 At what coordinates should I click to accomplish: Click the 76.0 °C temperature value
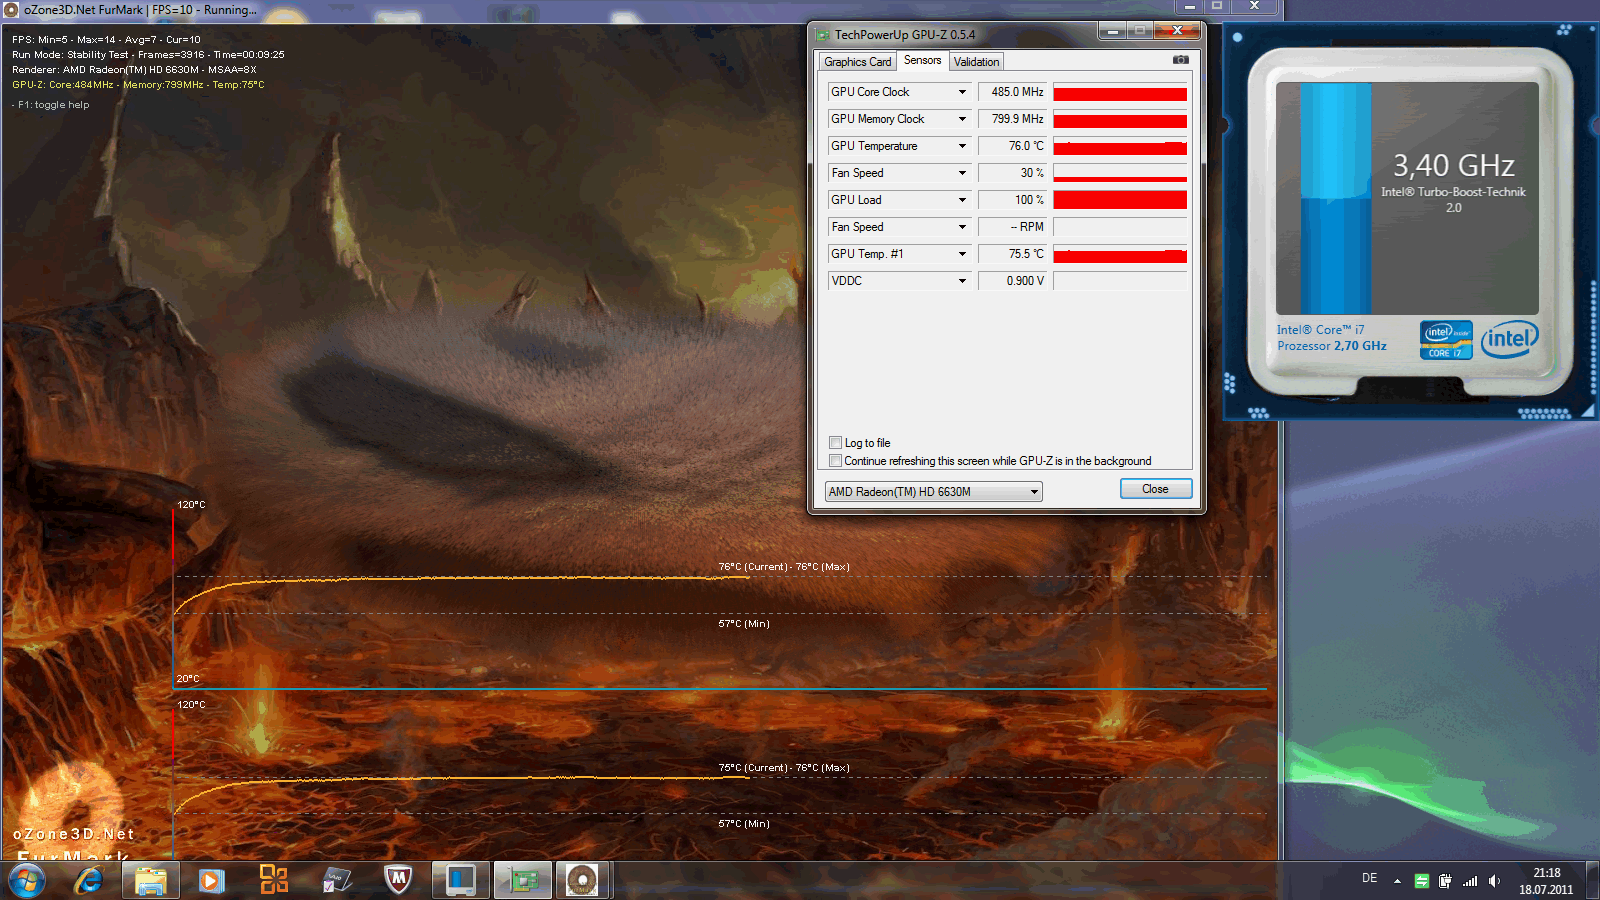[1012, 146]
